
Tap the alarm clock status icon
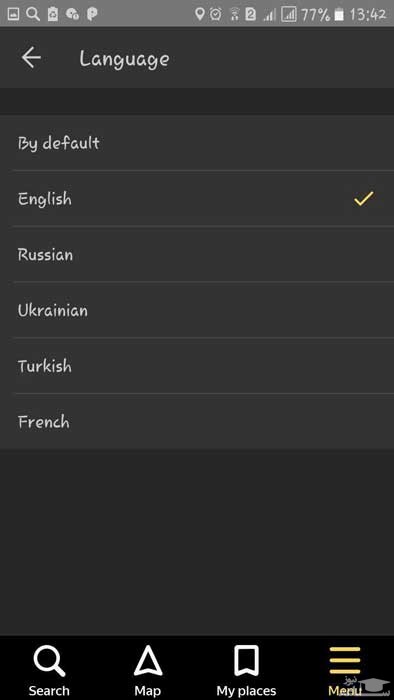point(216,14)
